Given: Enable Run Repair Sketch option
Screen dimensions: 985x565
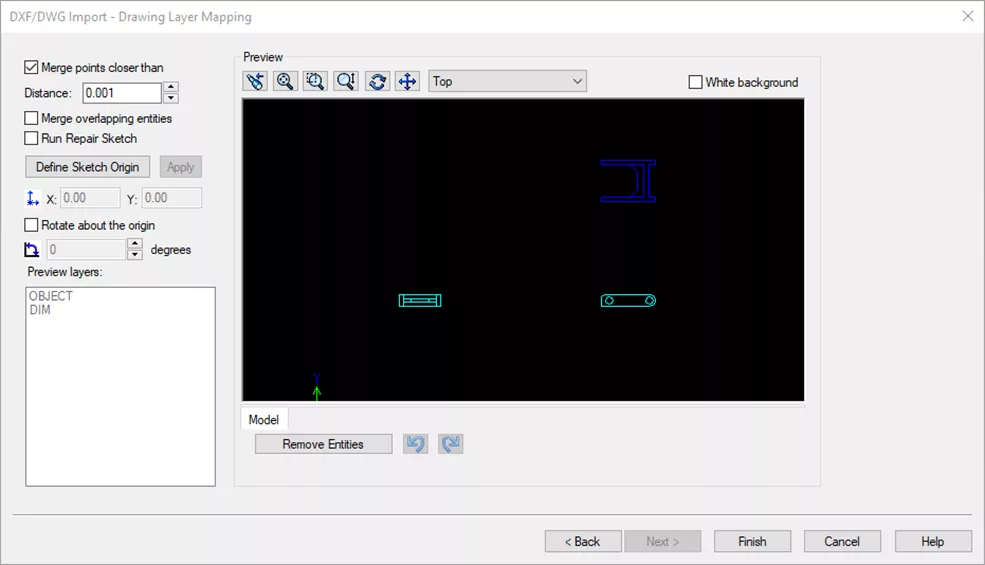Looking at the screenshot, I should click(x=31, y=138).
